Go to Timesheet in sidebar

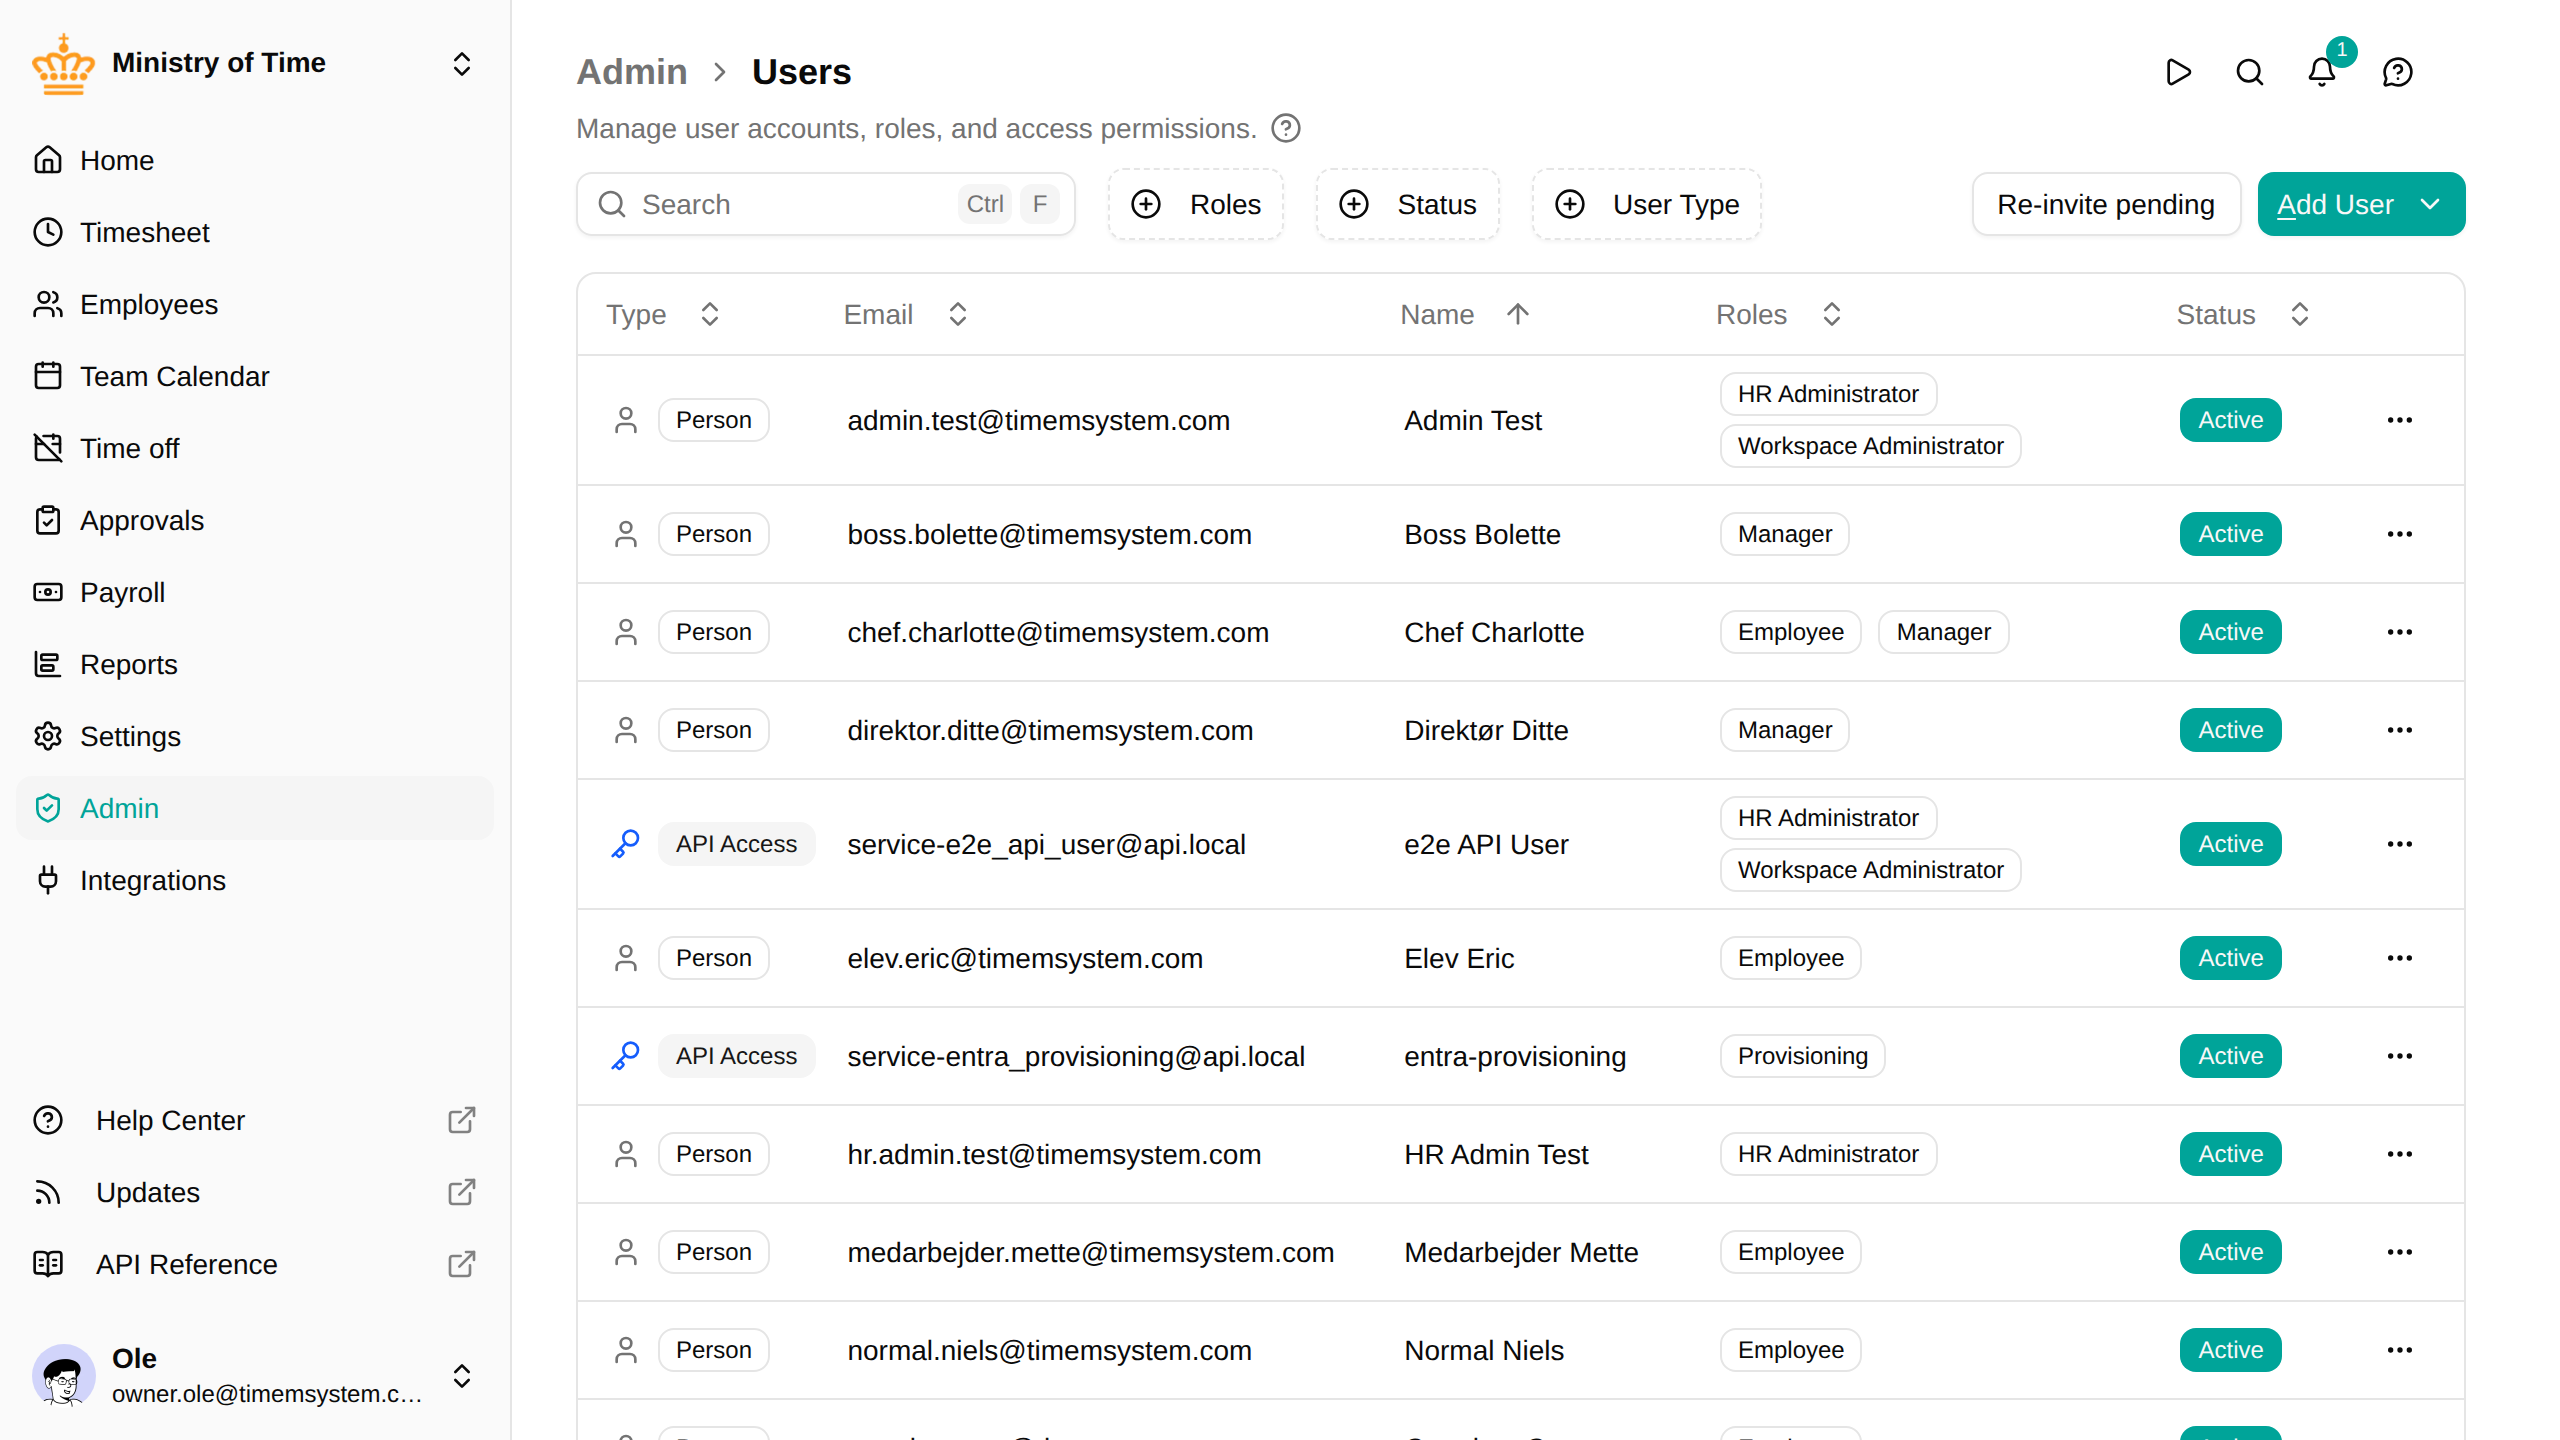tap(255, 232)
